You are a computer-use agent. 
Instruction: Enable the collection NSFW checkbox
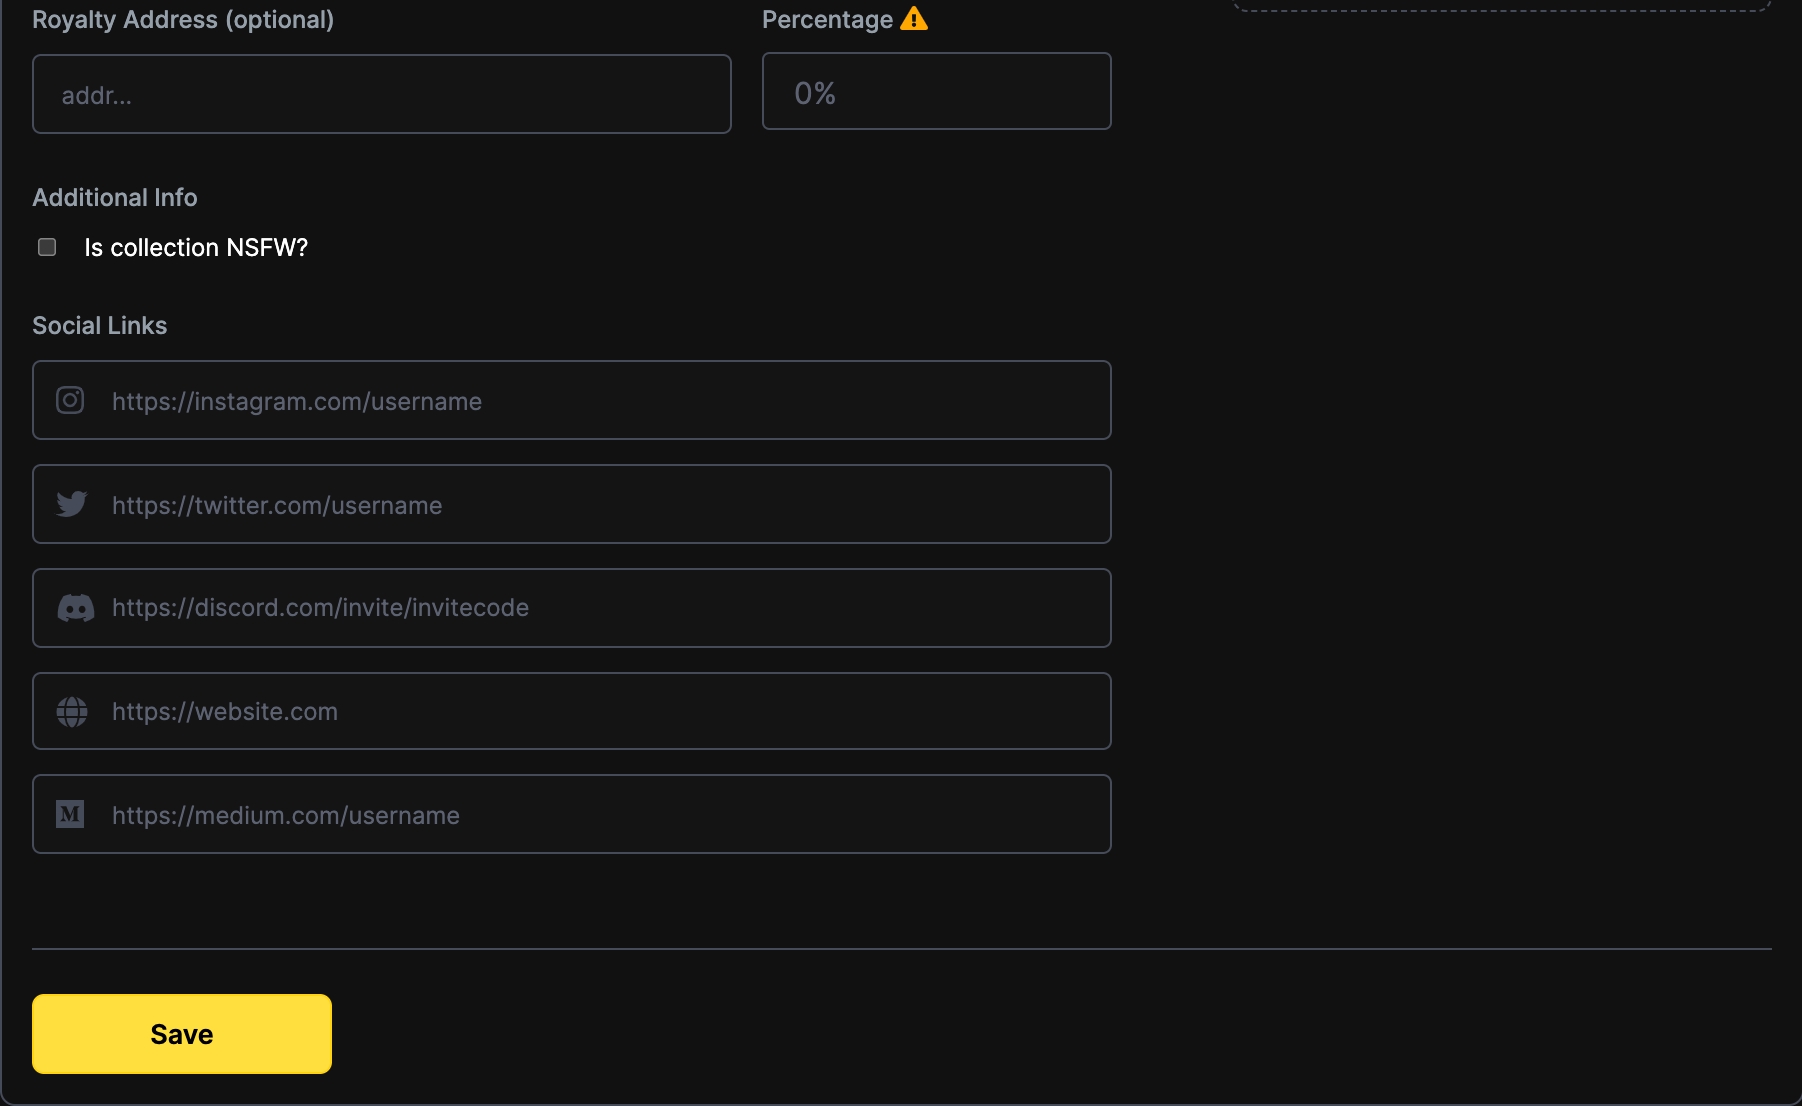click(x=47, y=247)
